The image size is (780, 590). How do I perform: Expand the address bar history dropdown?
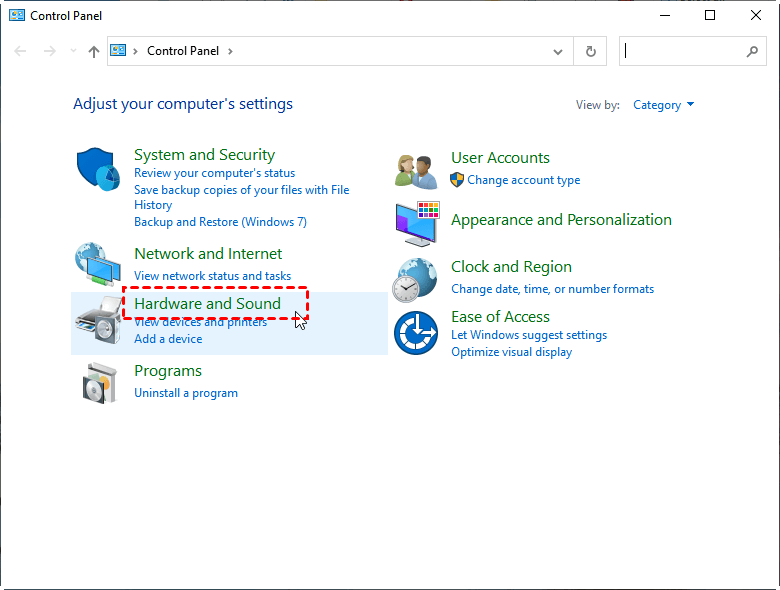tap(557, 51)
